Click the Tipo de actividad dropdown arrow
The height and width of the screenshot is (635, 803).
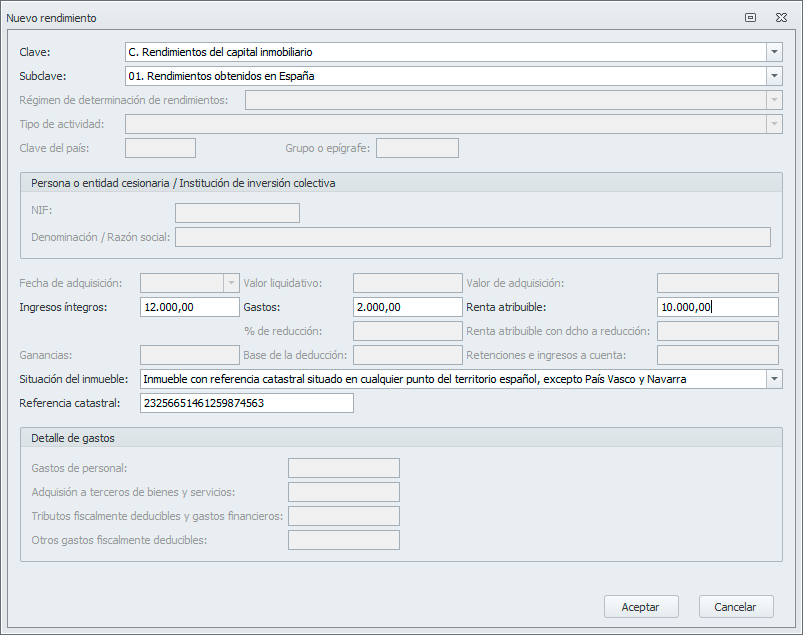(774, 124)
